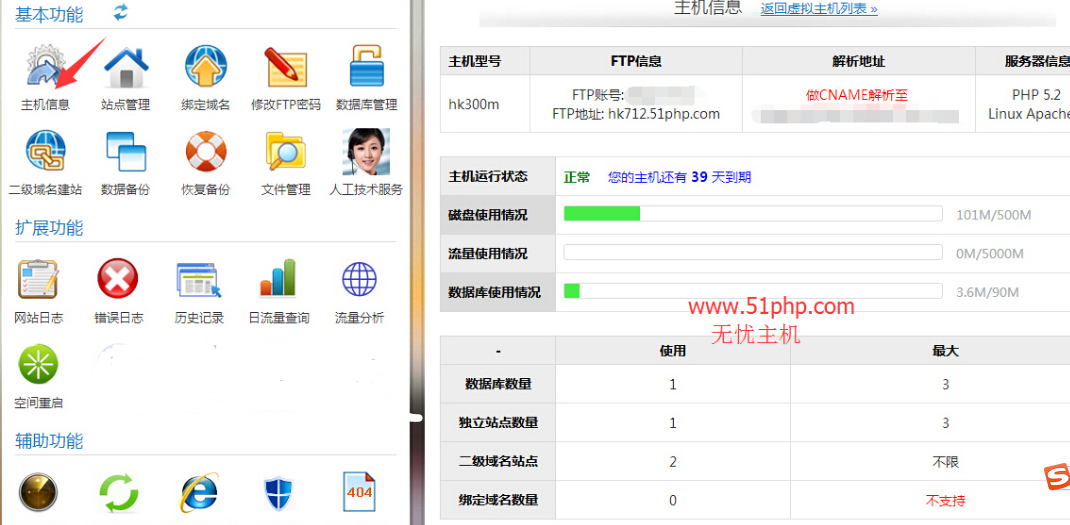
Task: Click the 流量使用情况 empty usage bar
Action: 753,253
